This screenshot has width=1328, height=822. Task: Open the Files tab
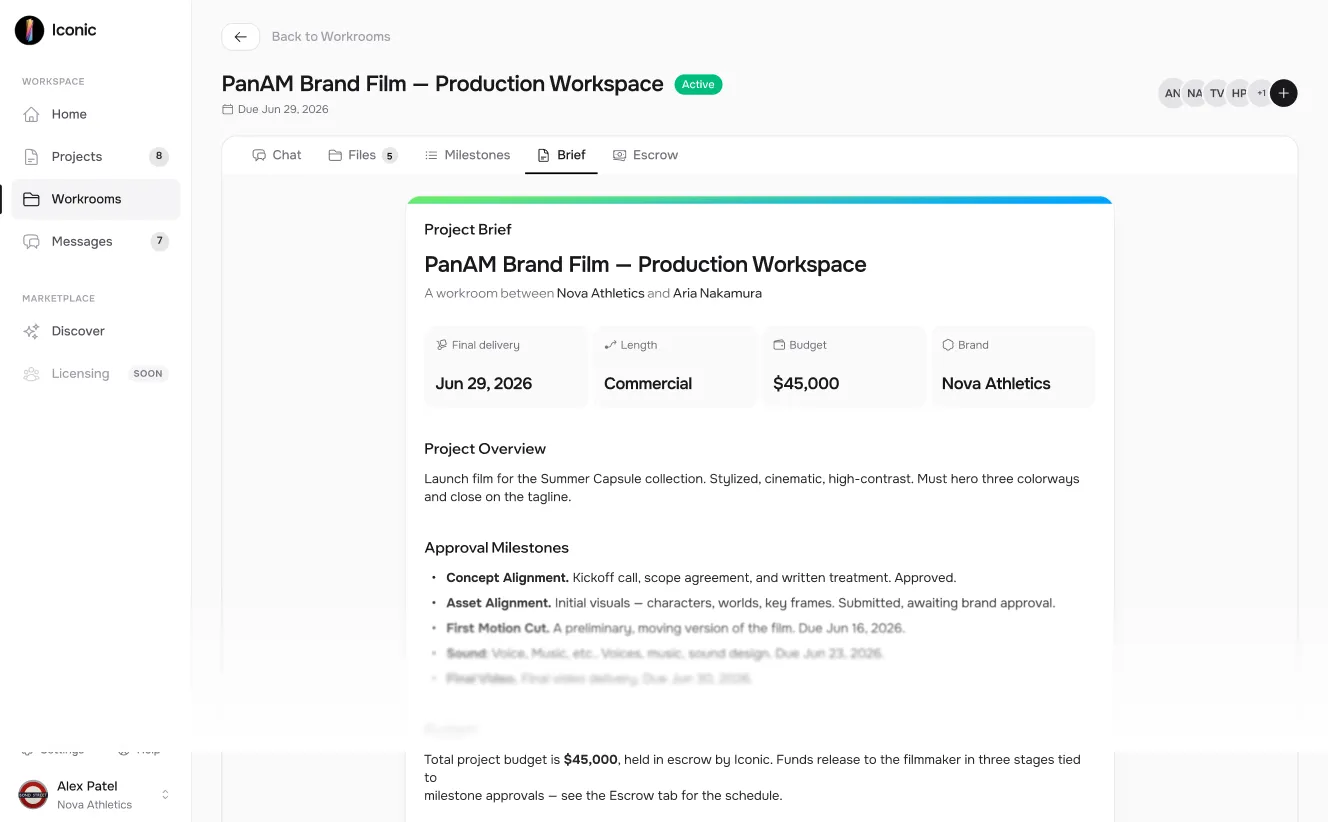(363, 155)
